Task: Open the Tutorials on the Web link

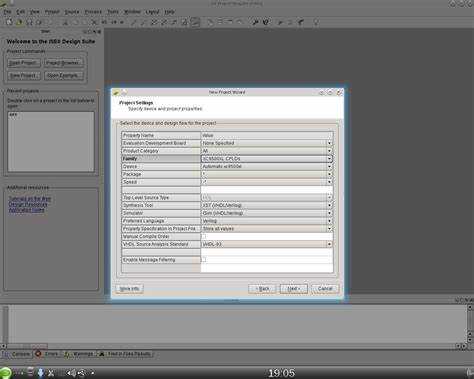Action: coord(30,199)
